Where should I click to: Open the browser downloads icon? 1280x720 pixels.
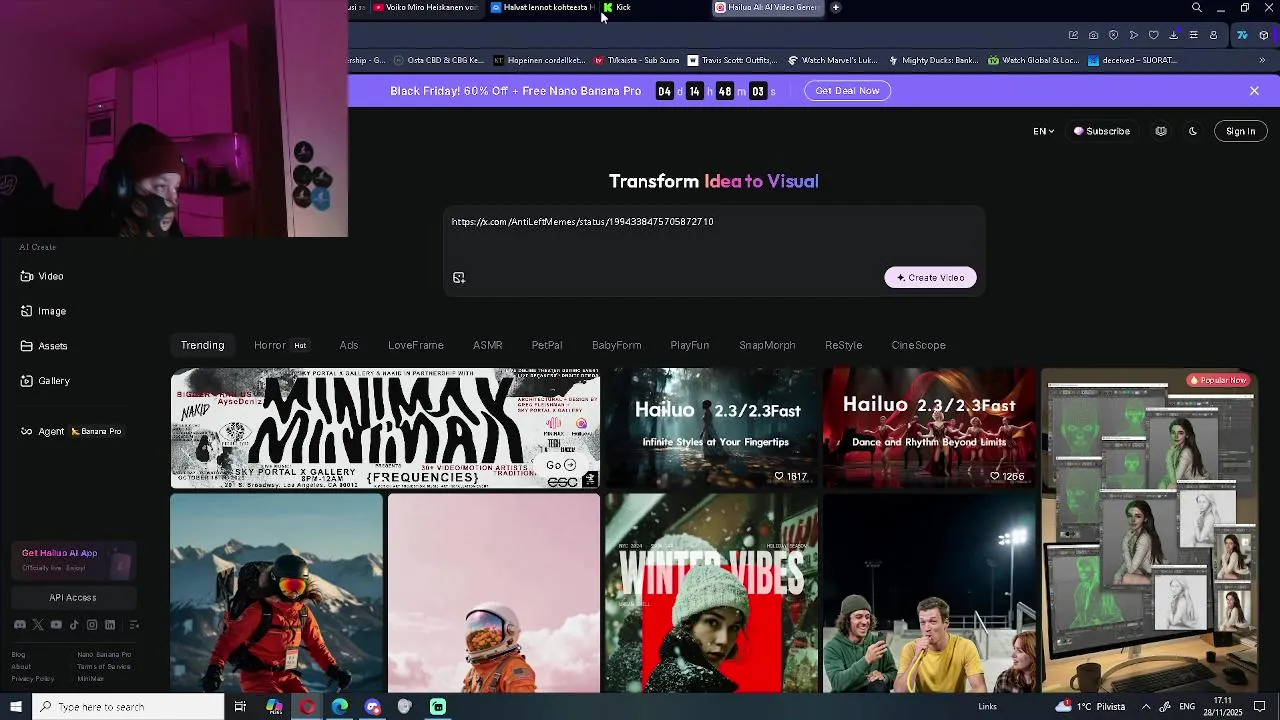click(x=1173, y=35)
